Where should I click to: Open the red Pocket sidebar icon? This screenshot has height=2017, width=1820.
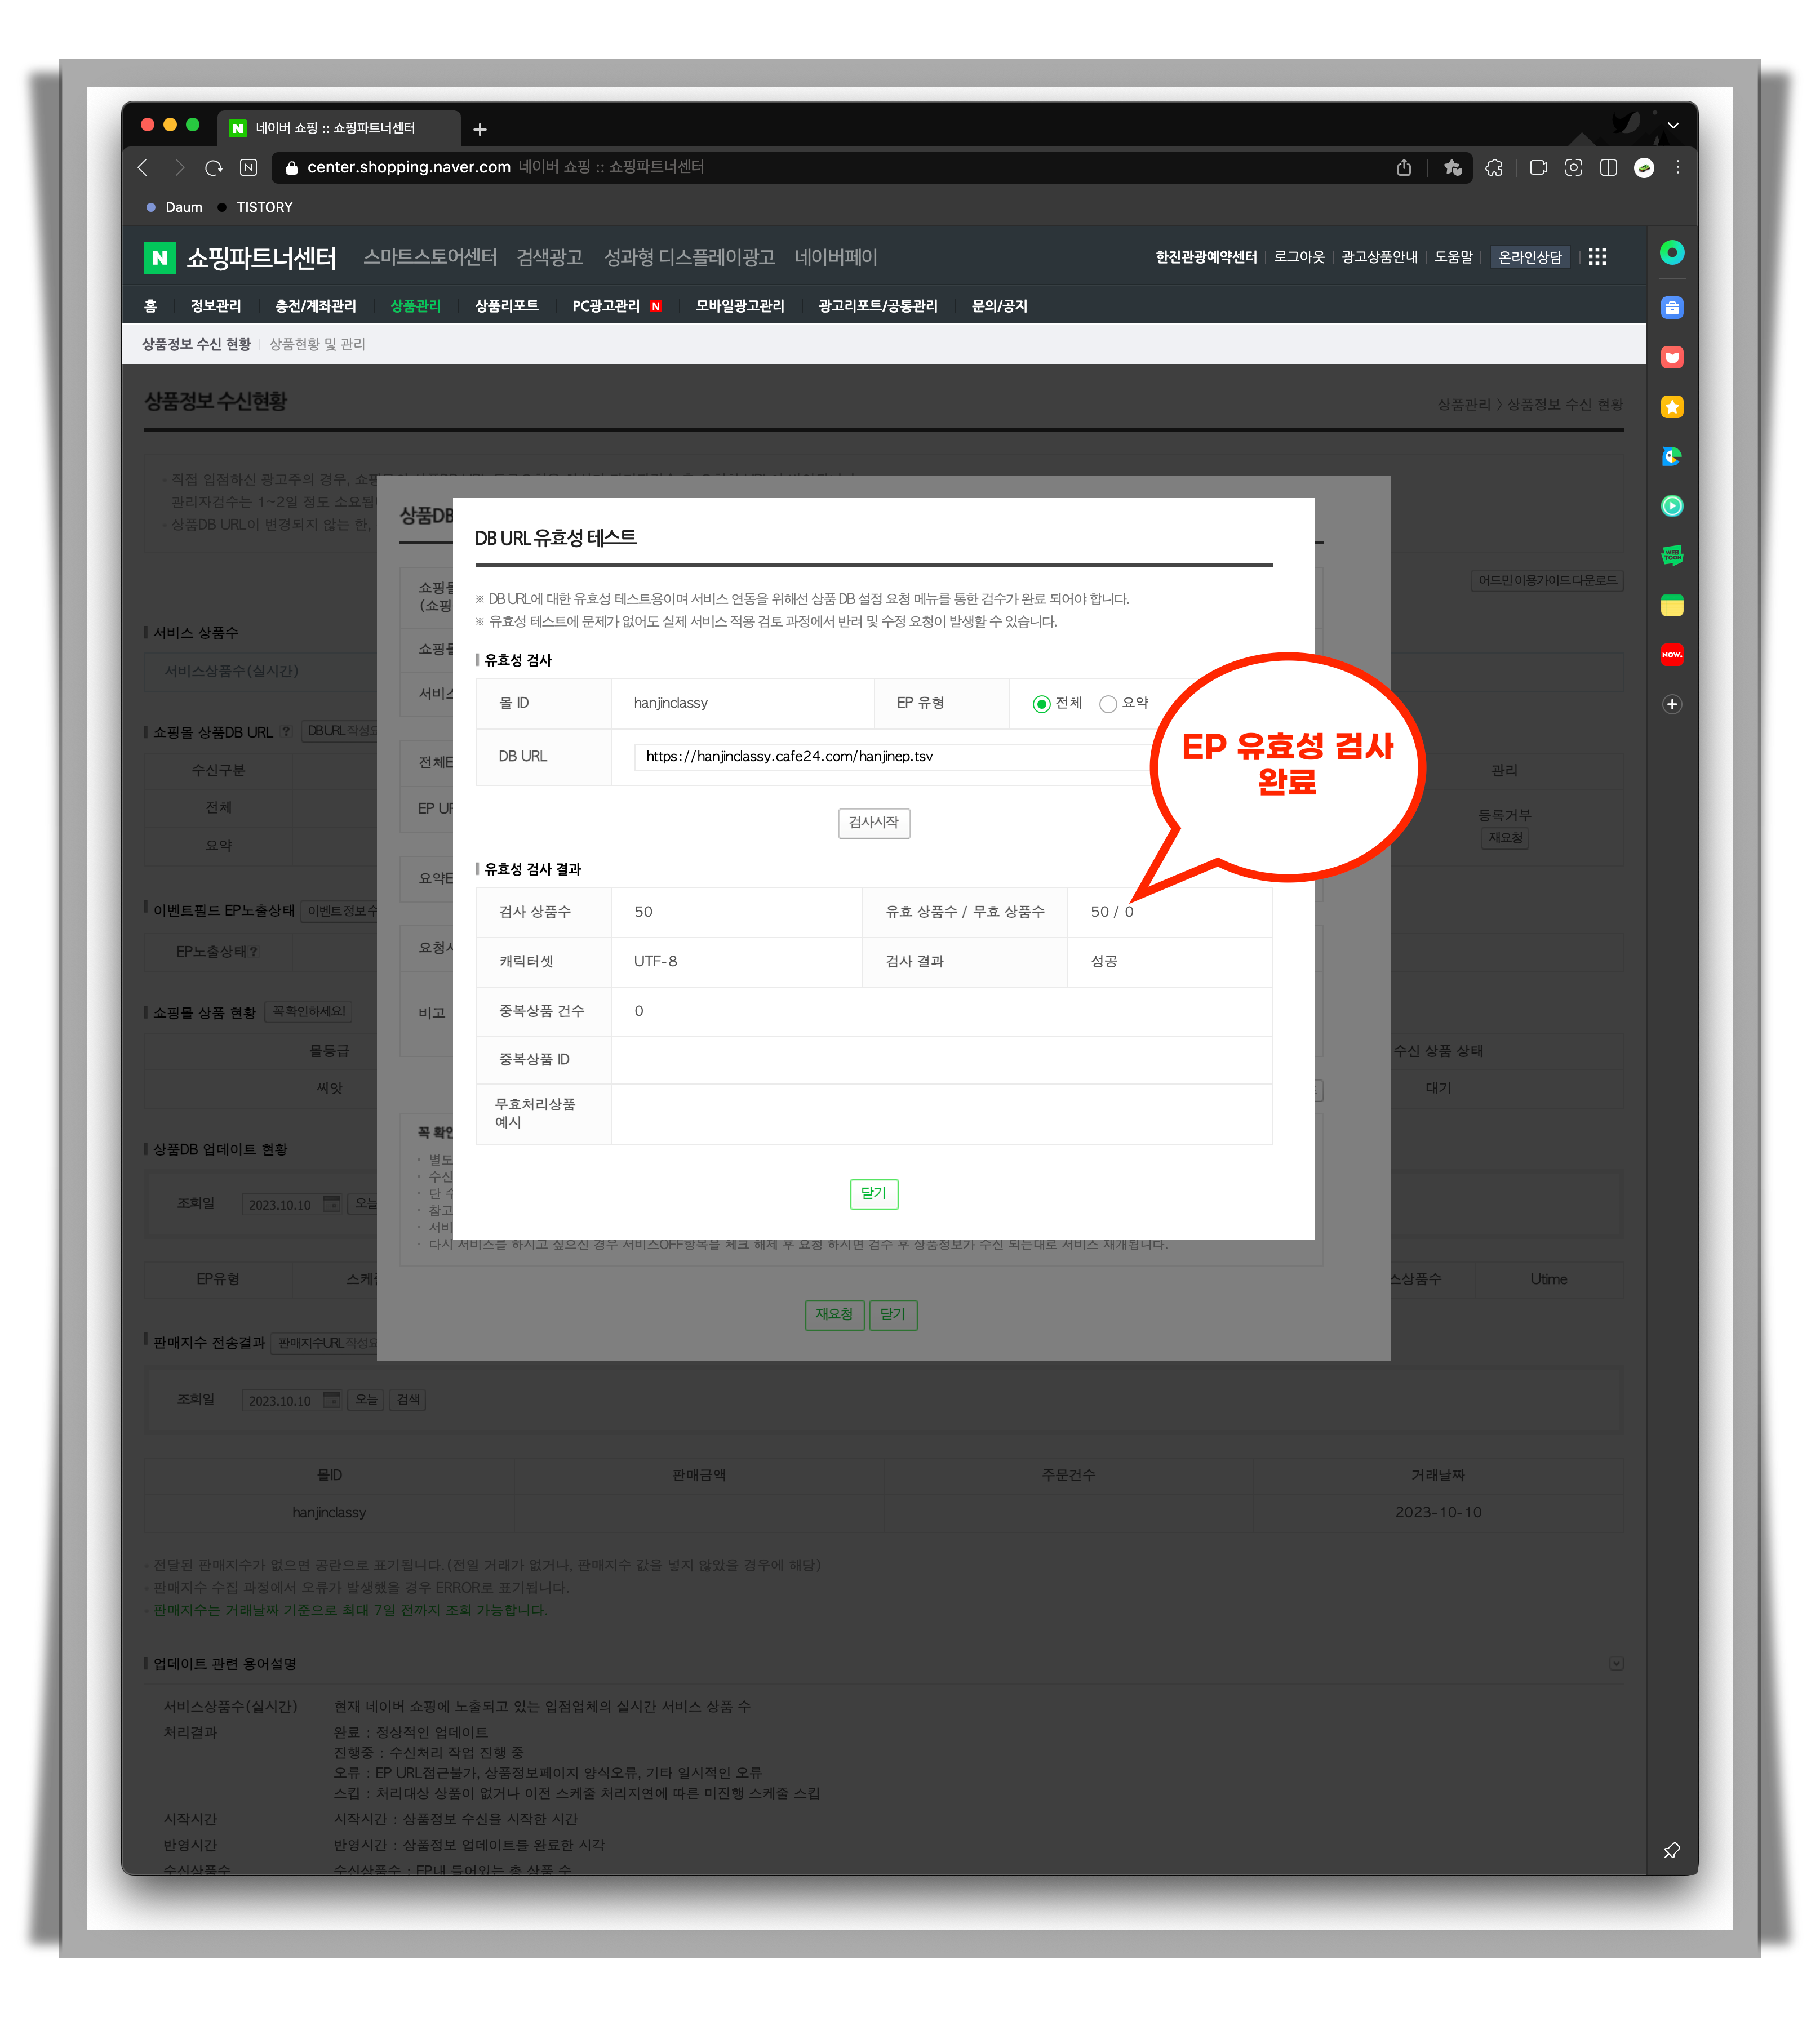point(1672,357)
